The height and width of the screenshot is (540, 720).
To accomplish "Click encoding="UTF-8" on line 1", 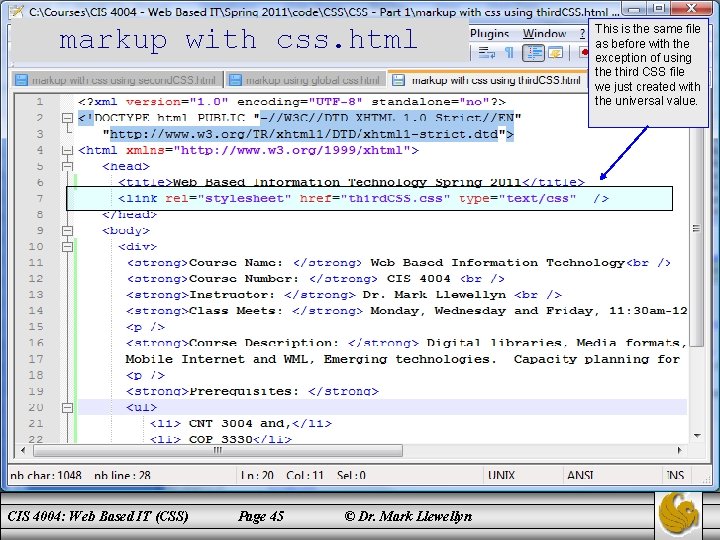I will pyautogui.click(x=299, y=101).
